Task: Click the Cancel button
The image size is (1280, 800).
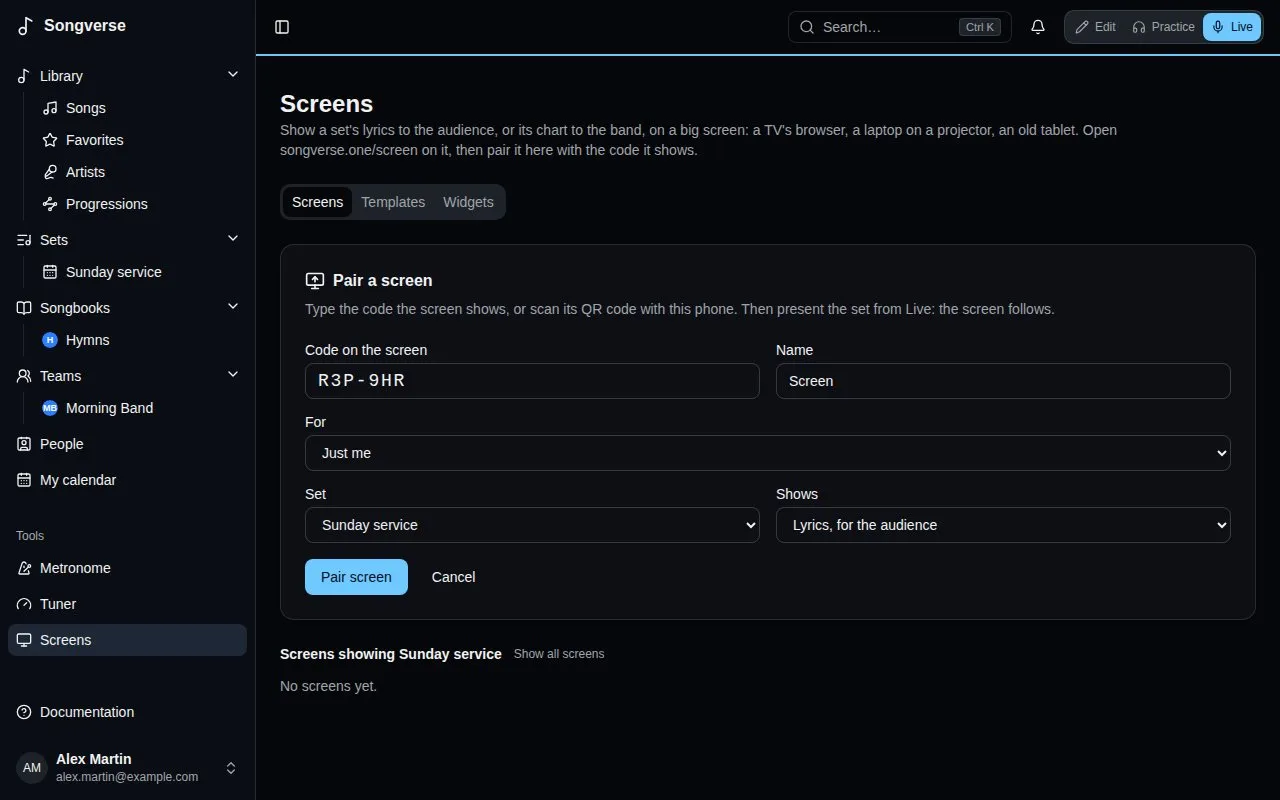Action: point(453,577)
